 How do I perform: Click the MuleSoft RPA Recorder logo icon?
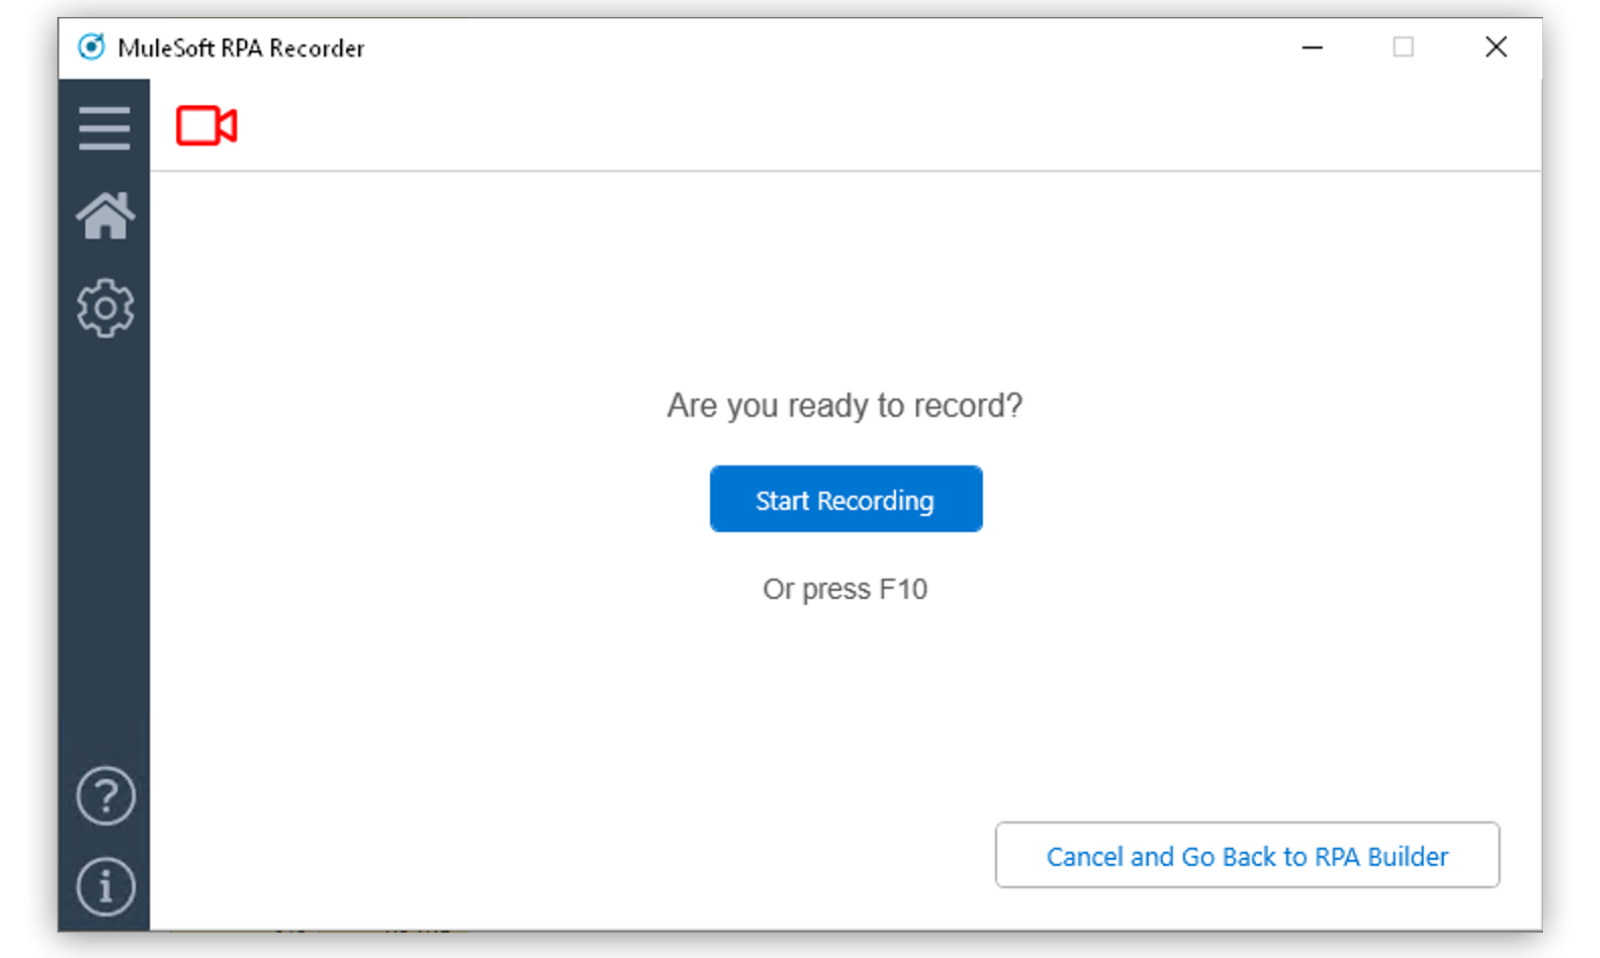coord(91,47)
